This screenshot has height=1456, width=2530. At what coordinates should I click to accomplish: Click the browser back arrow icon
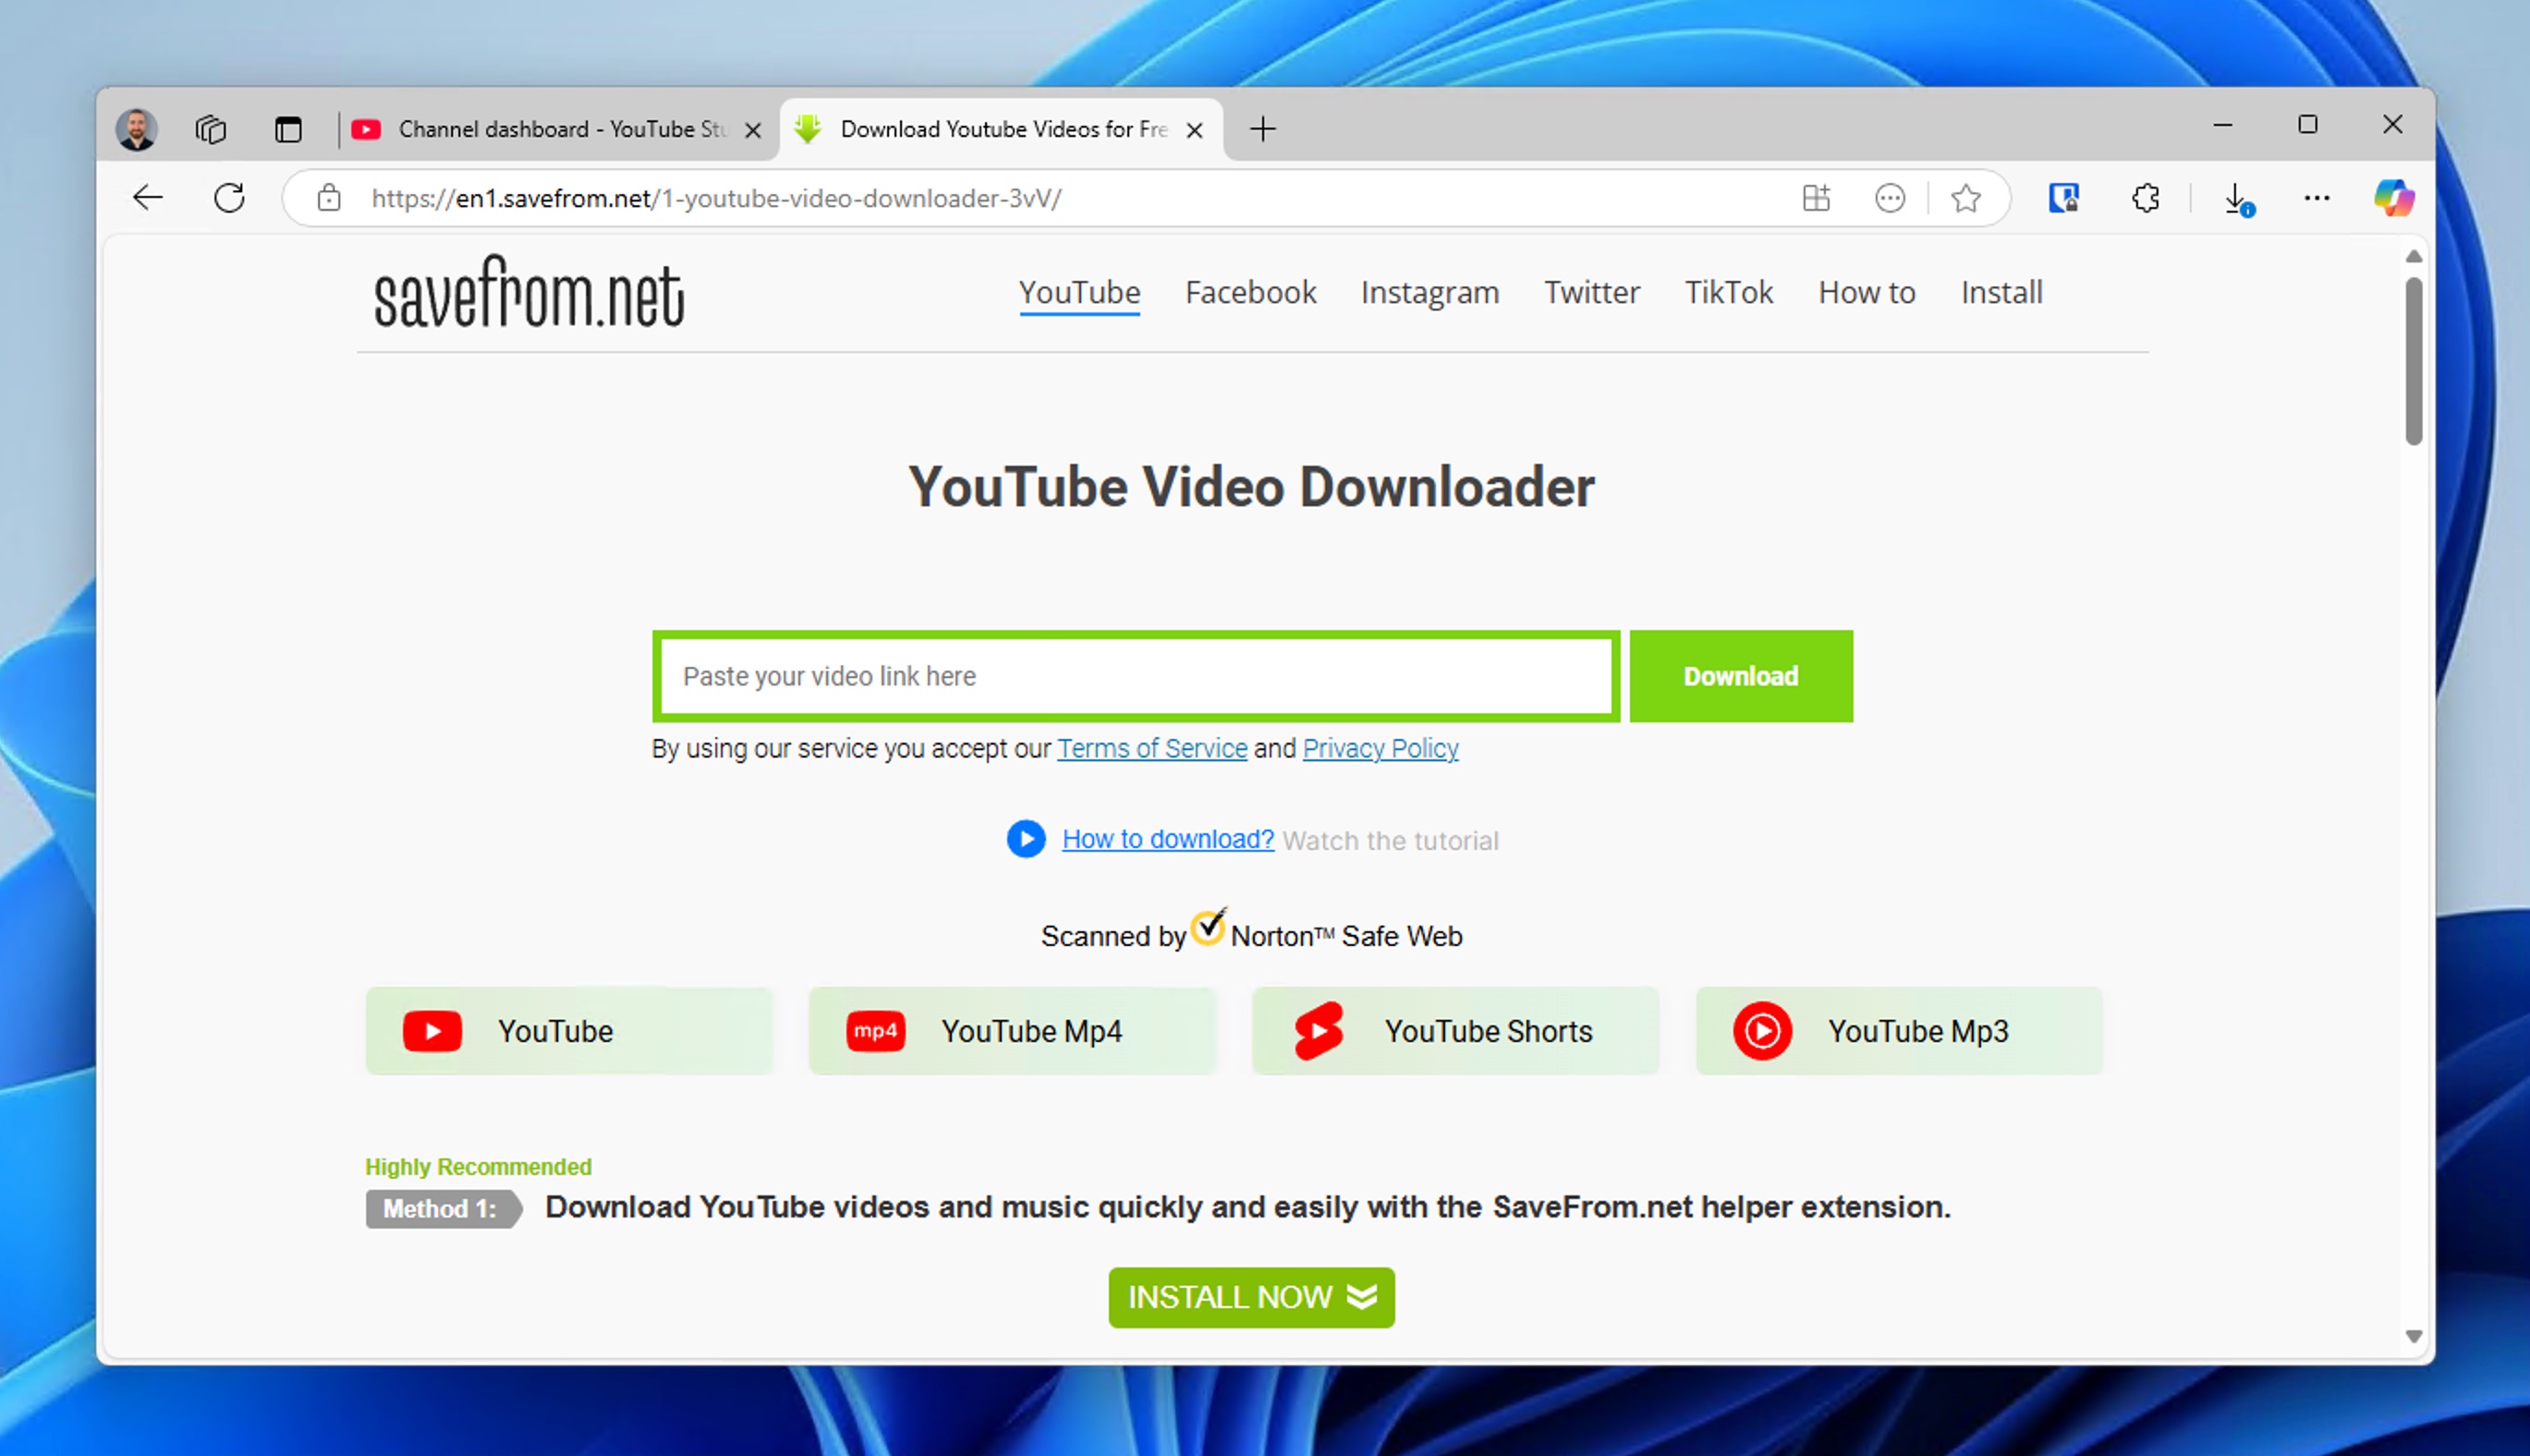tap(148, 198)
